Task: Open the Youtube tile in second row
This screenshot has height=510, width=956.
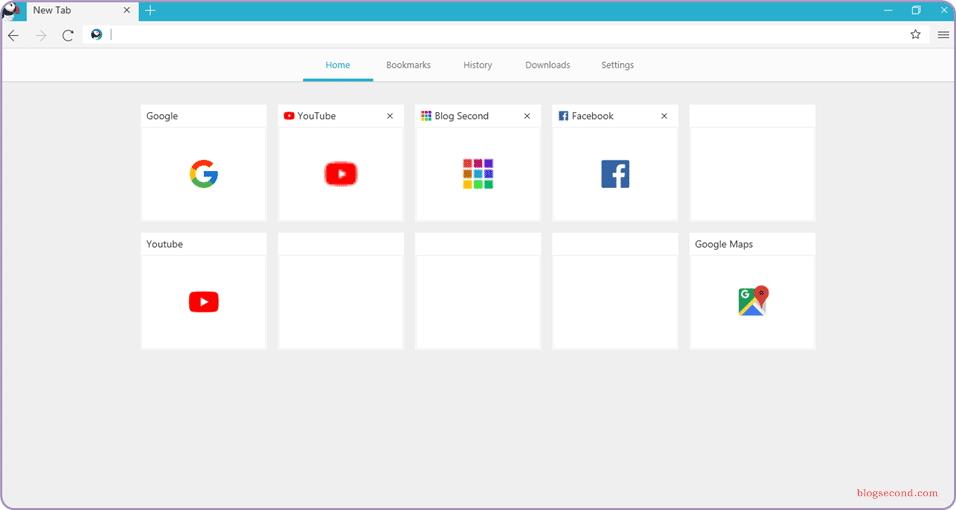Action: pyautogui.click(x=204, y=290)
